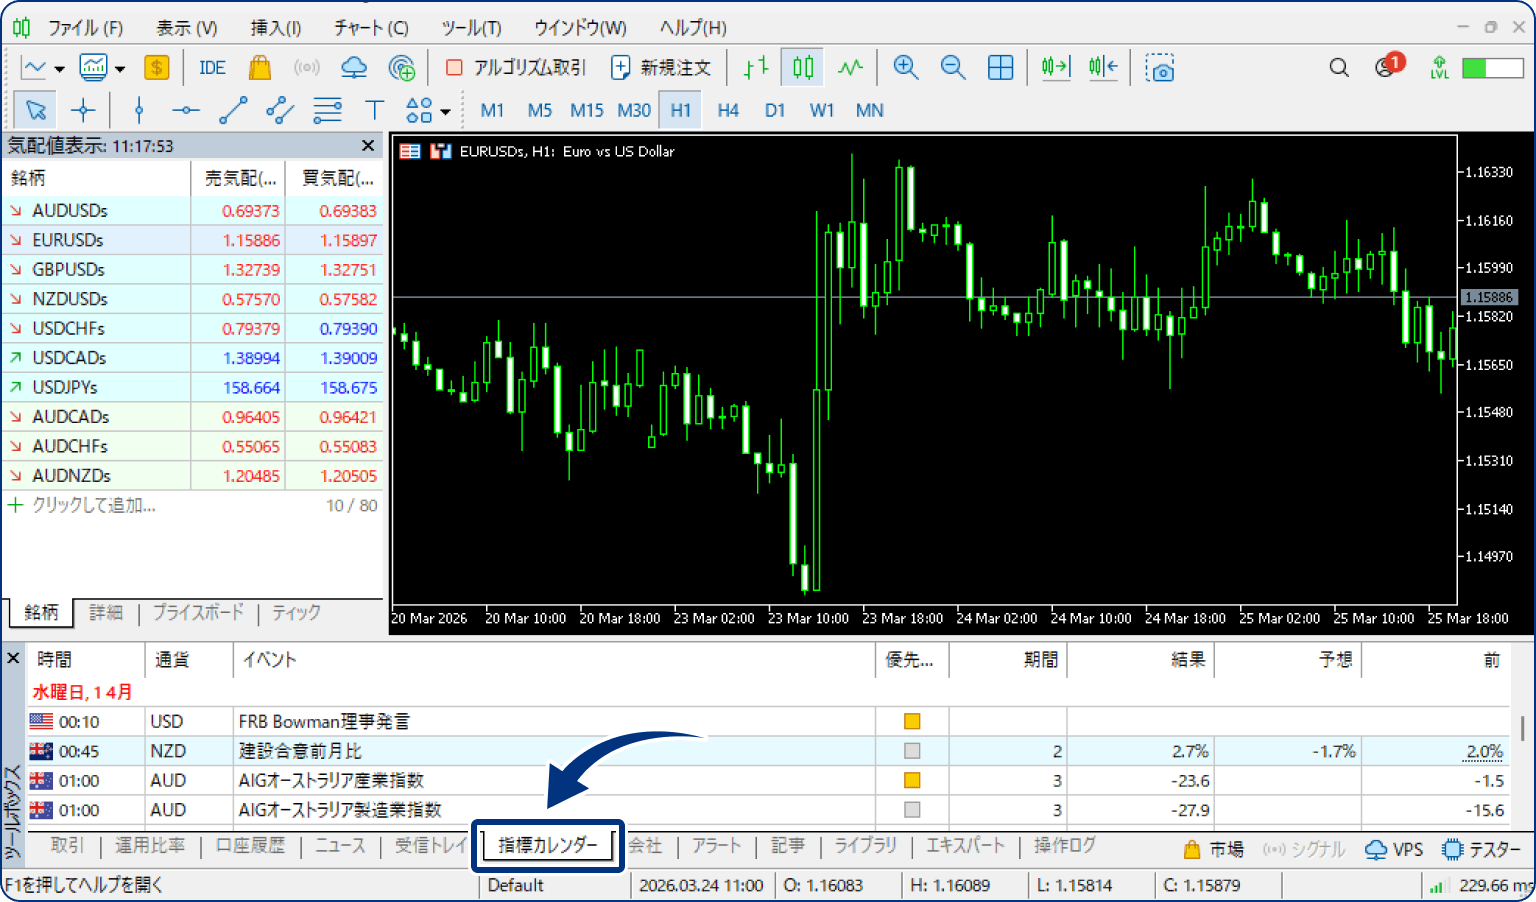
Task: Select the text label tool
Action: pyautogui.click(x=374, y=110)
